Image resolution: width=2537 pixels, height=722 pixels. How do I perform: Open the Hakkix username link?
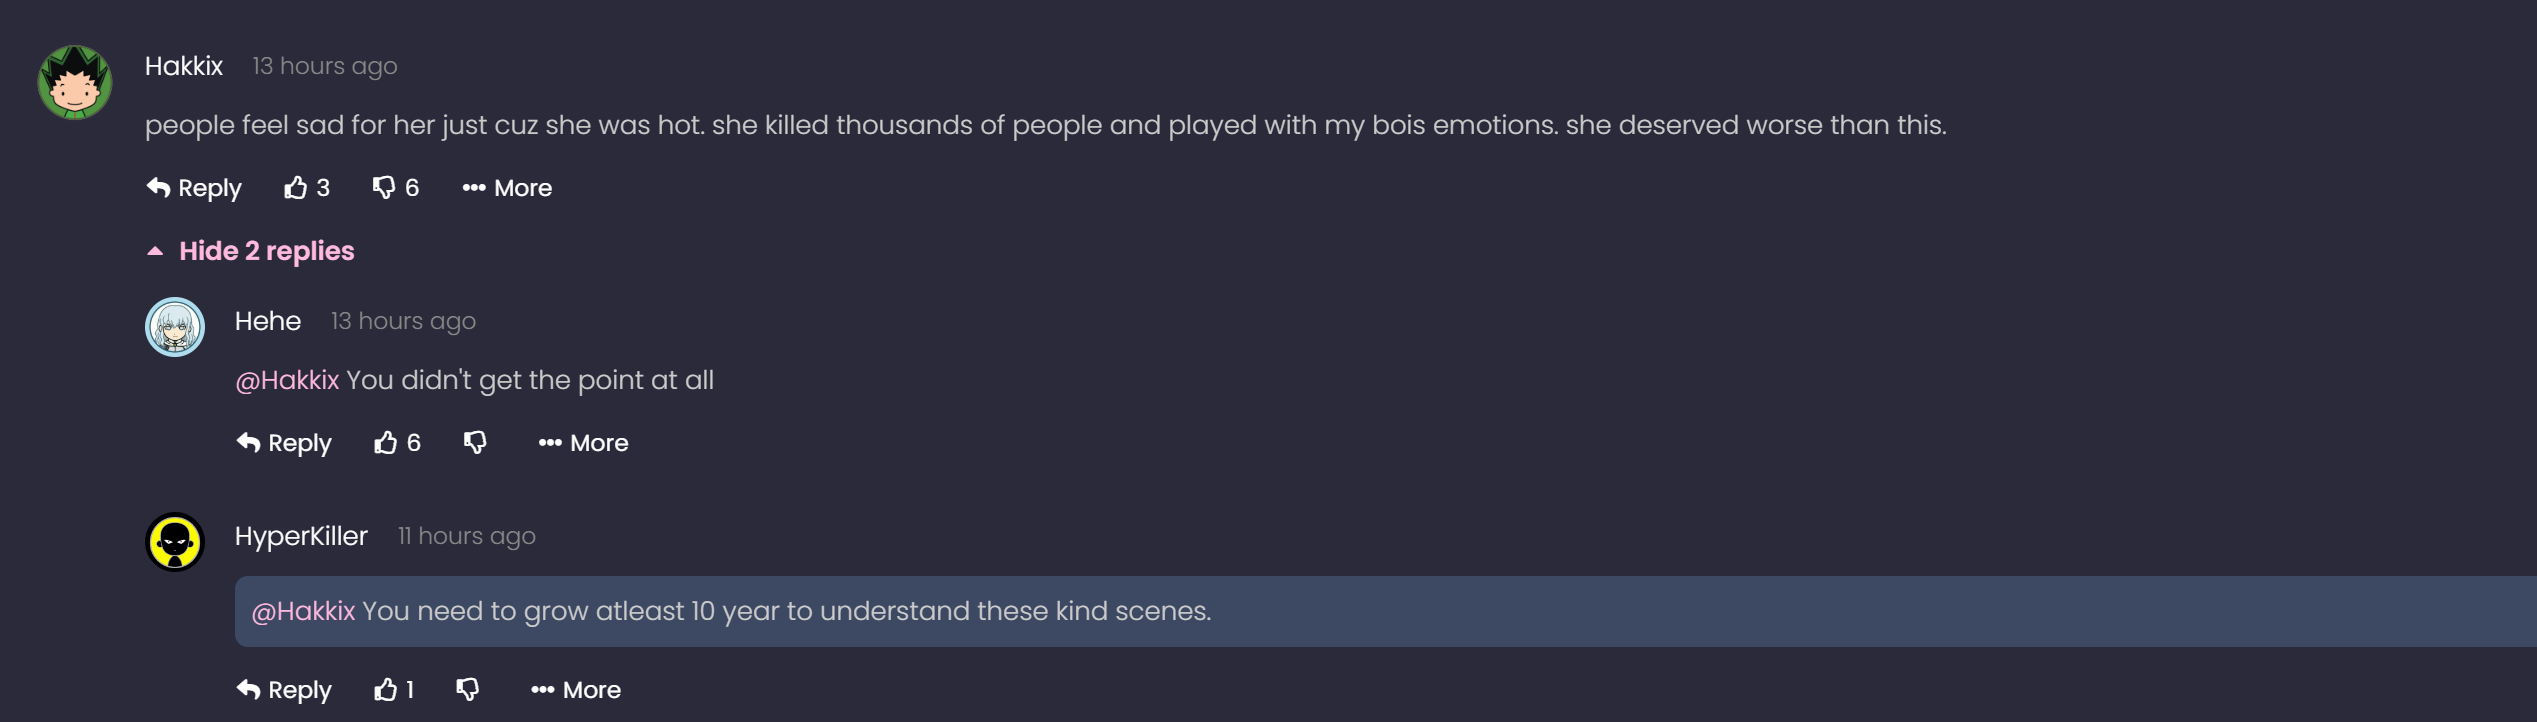(184, 66)
